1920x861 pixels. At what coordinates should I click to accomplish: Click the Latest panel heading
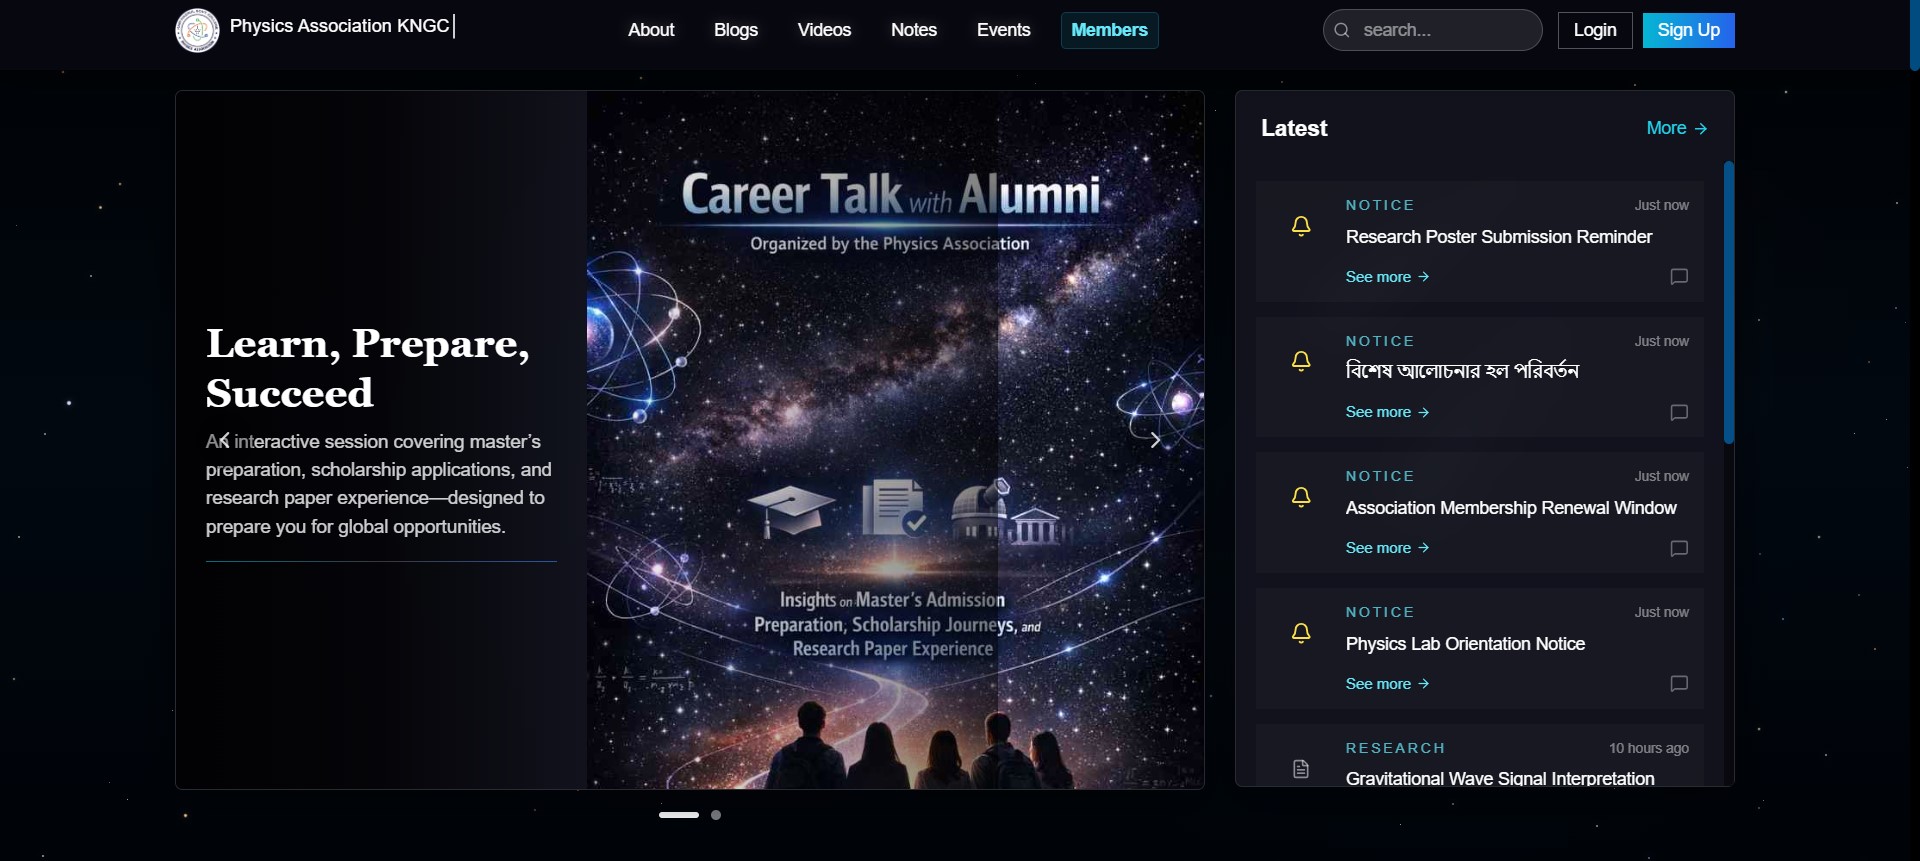(x=1294, y=128)
